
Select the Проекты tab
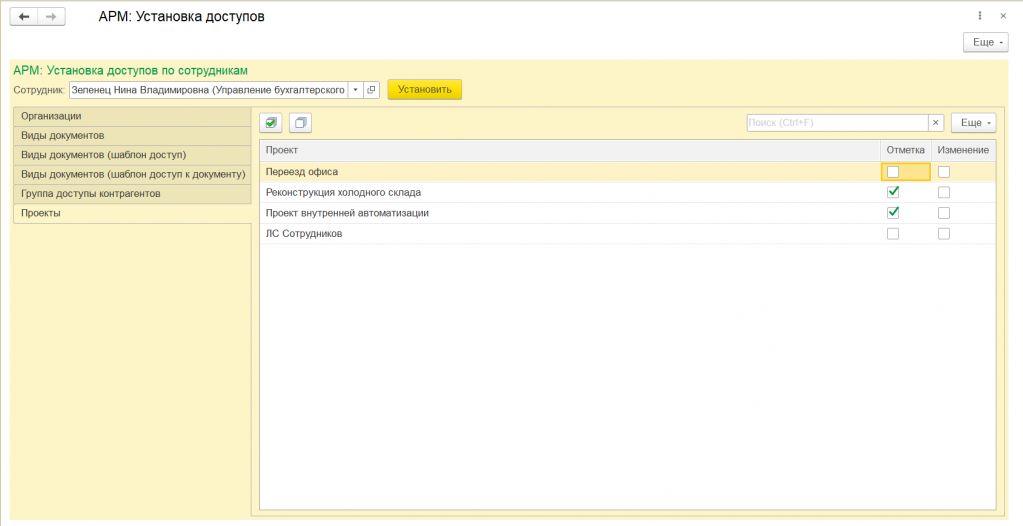tap(132, 213)
